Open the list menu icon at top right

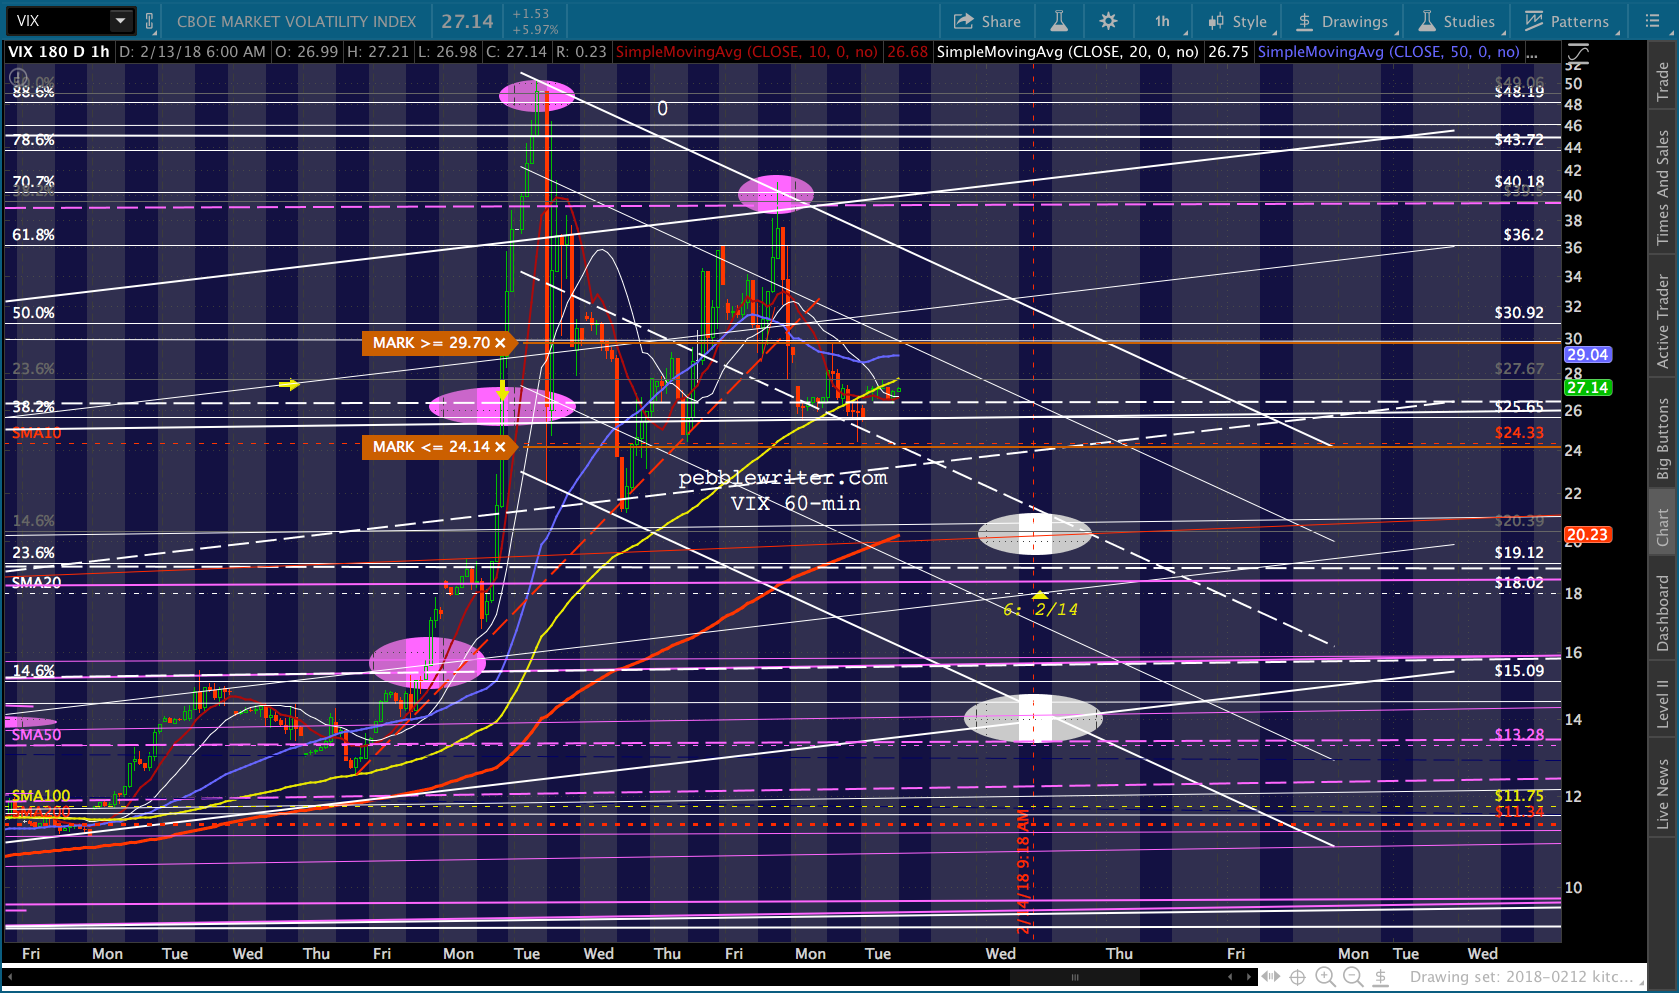(1653, 21)
